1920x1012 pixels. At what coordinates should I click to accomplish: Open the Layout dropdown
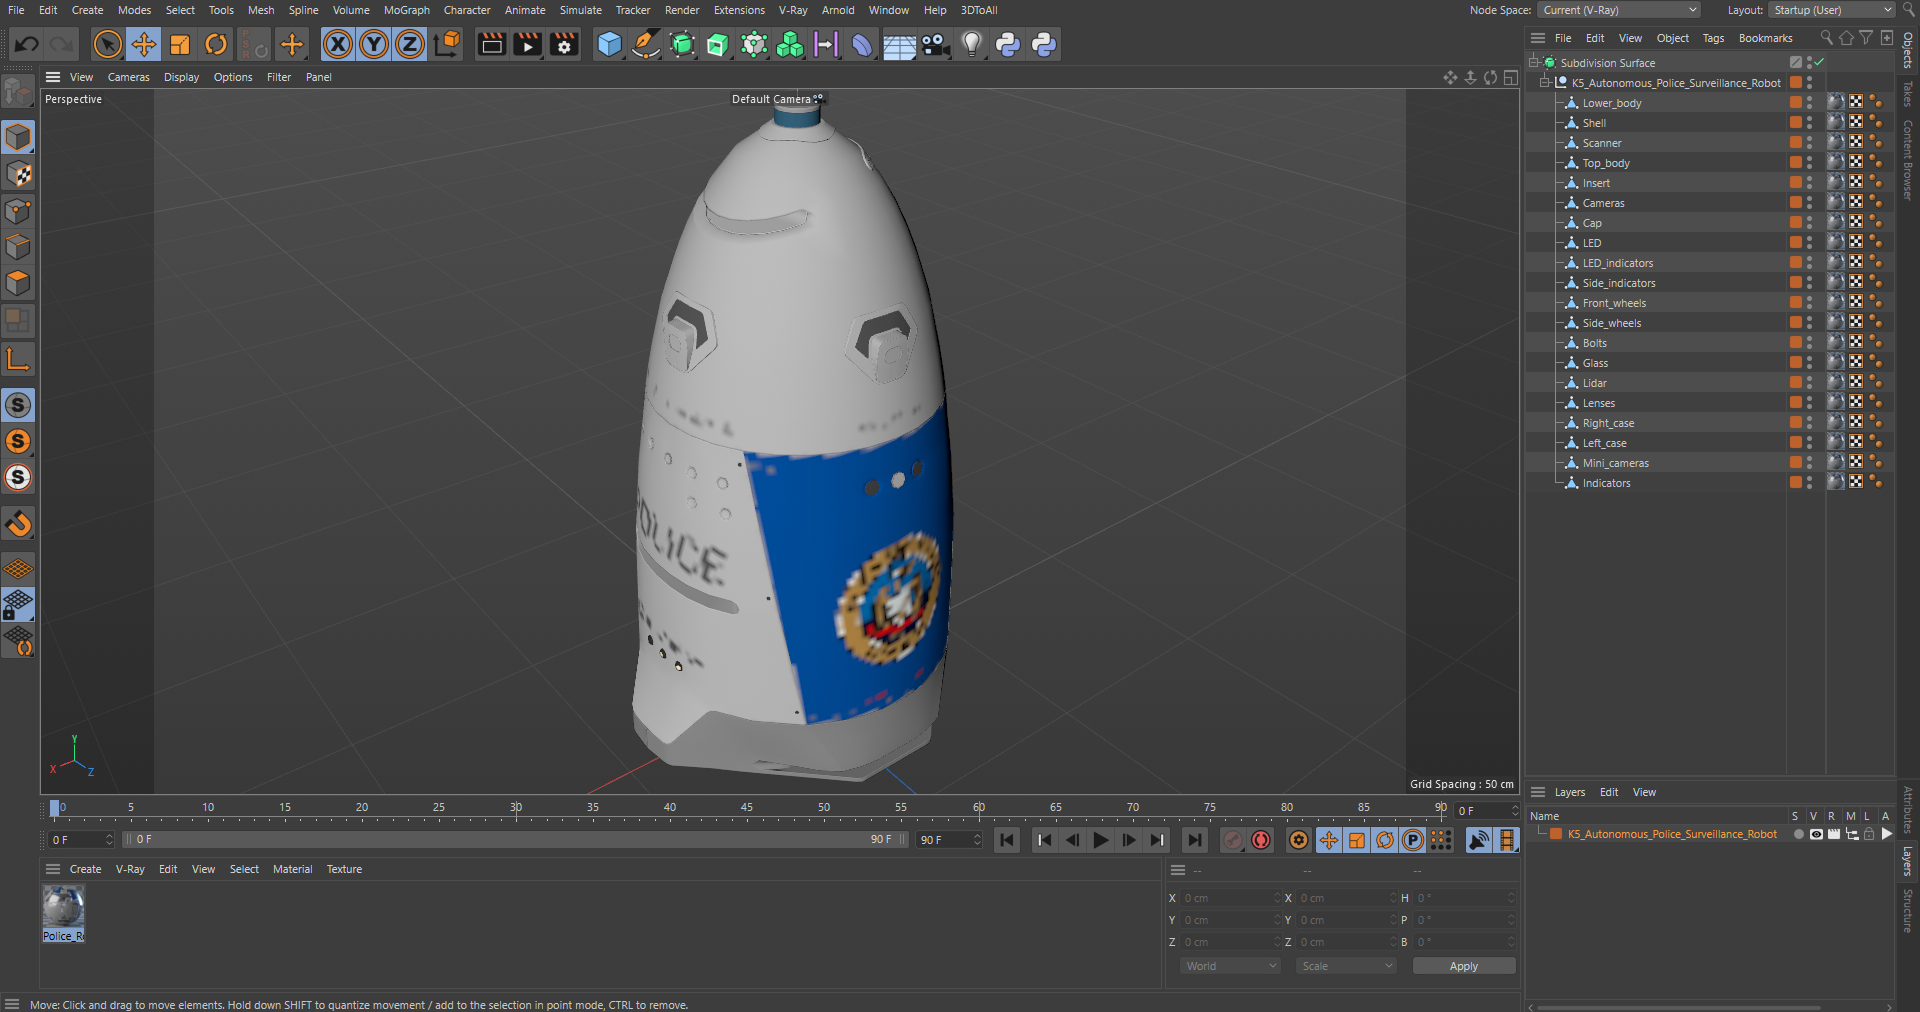click(x=1831, y=10)
